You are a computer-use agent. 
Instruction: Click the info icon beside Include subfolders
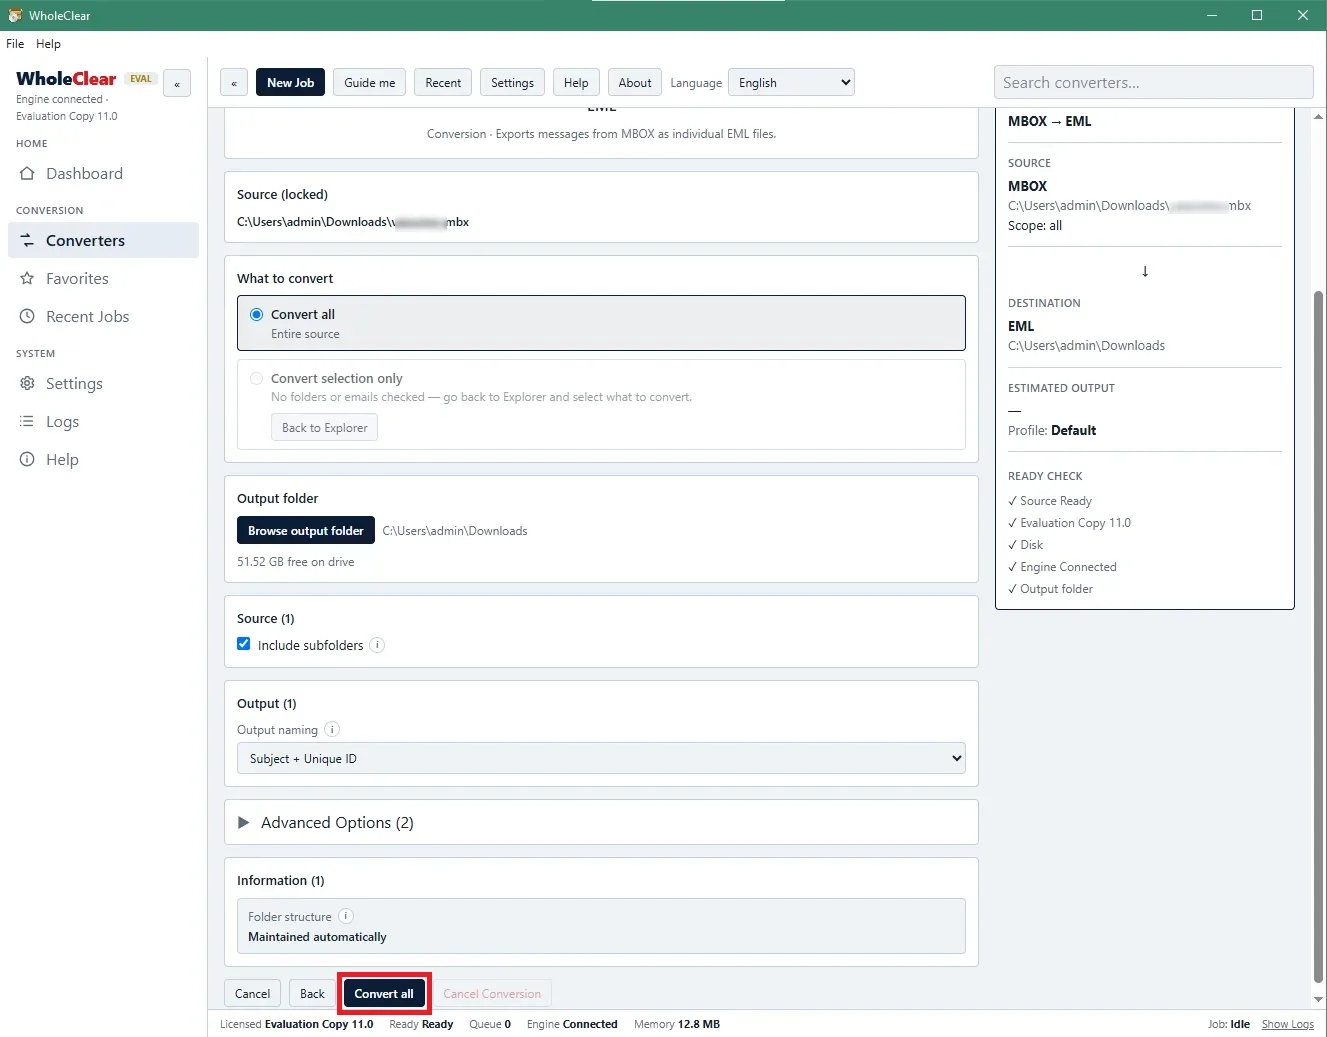click(377, 645)
